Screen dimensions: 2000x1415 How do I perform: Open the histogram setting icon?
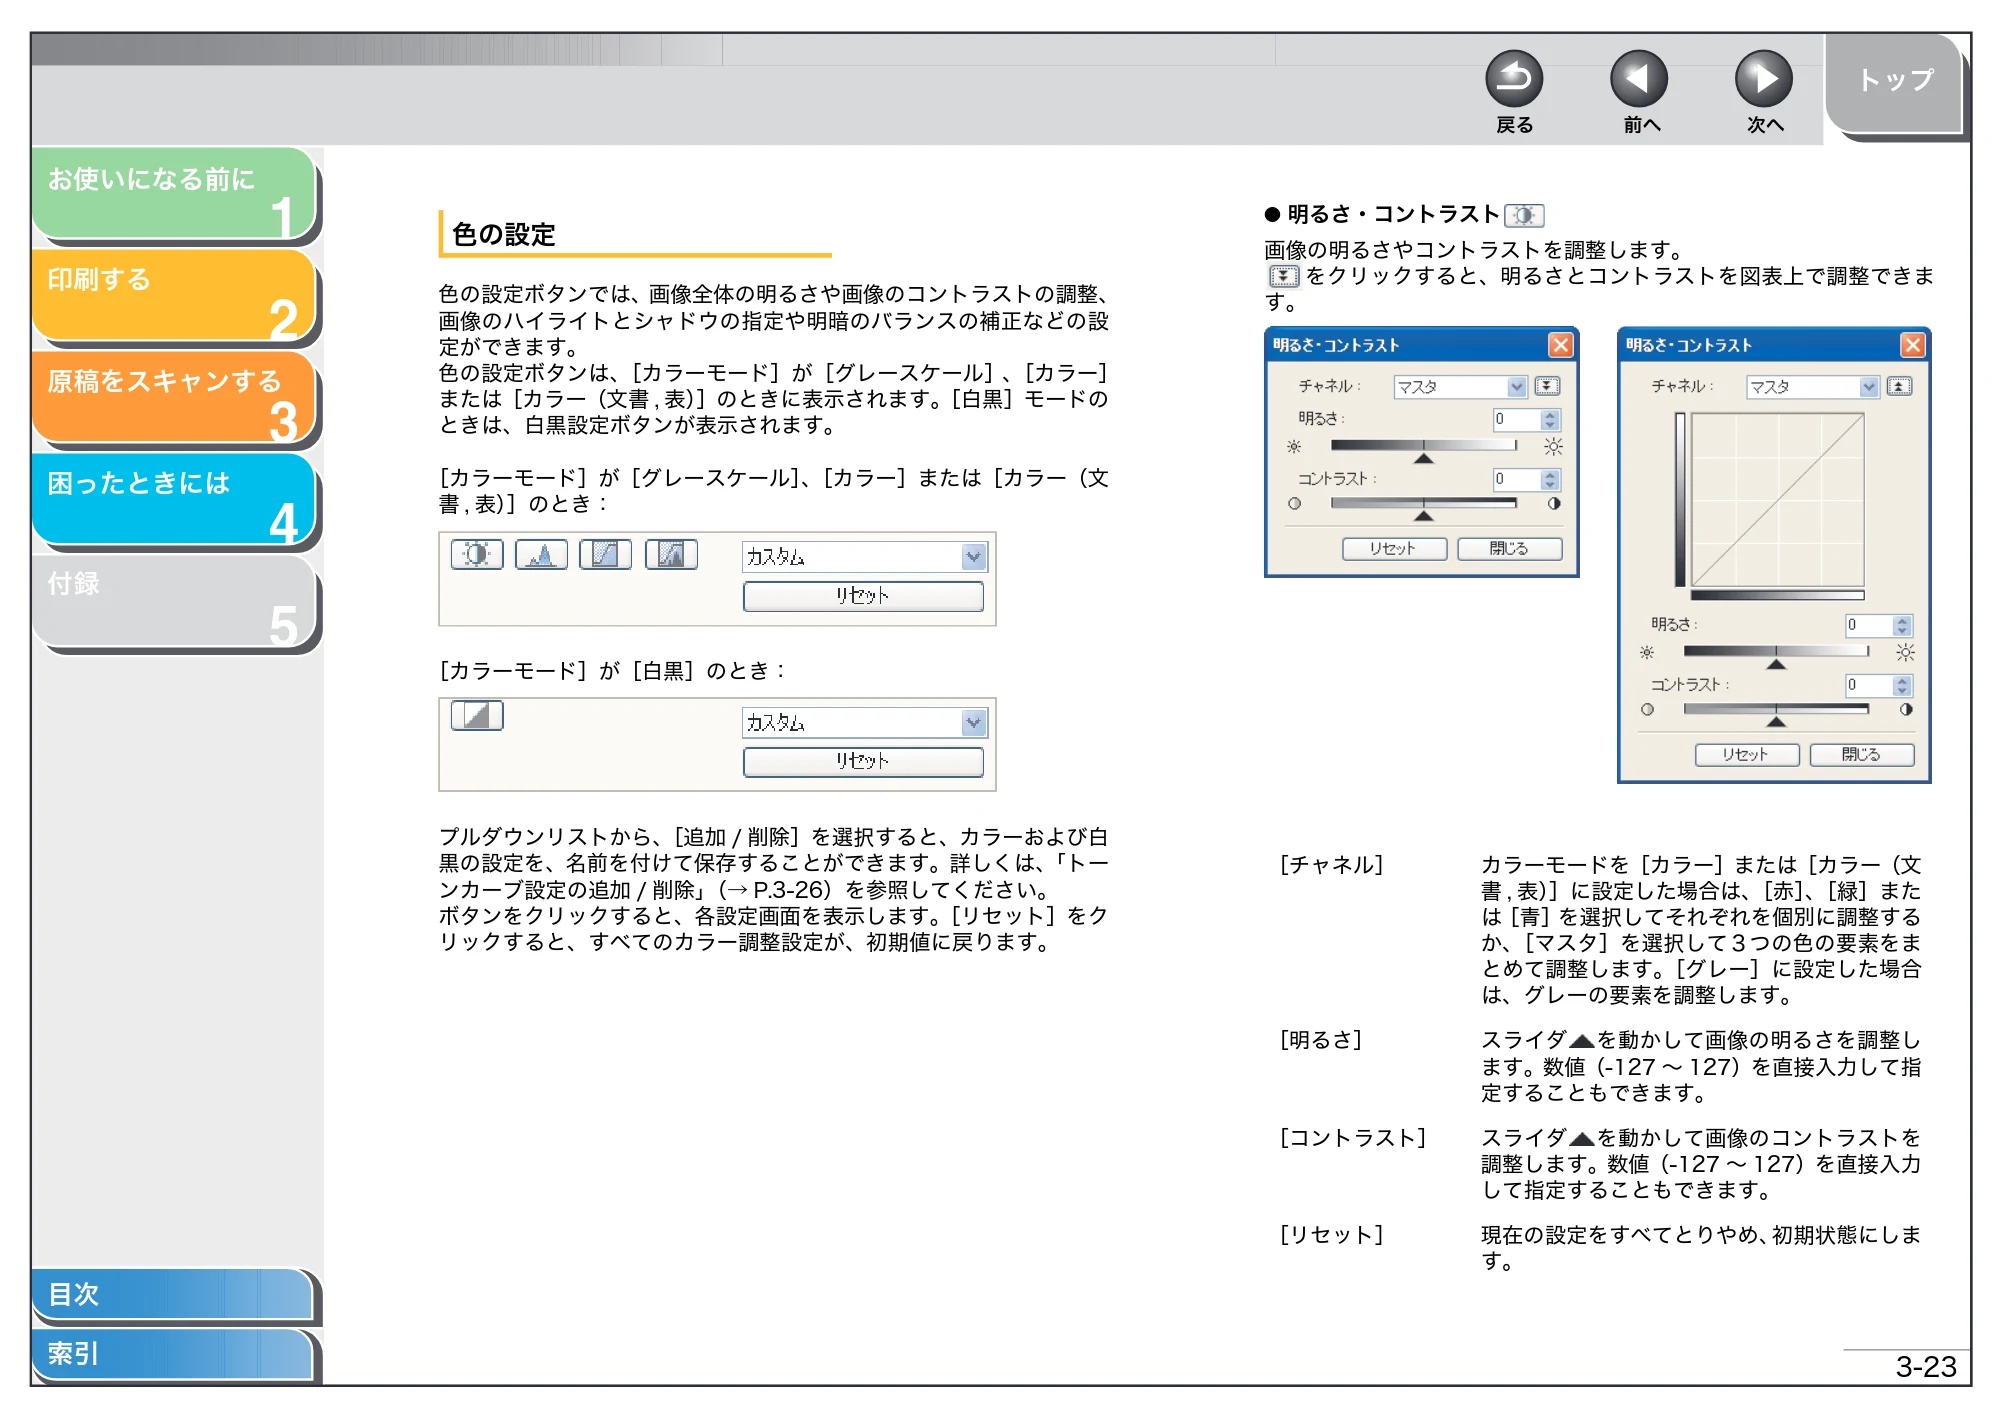pos(541,554)
